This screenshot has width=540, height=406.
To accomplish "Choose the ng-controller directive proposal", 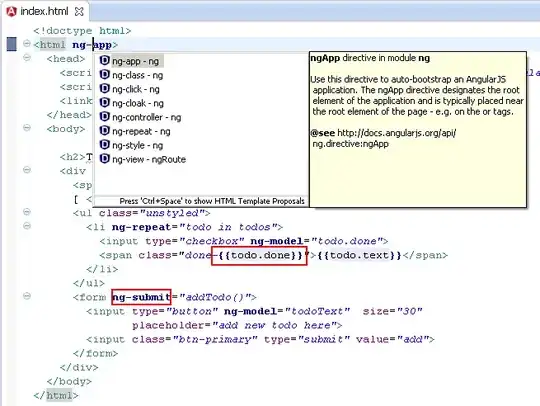I will point(140,117).
